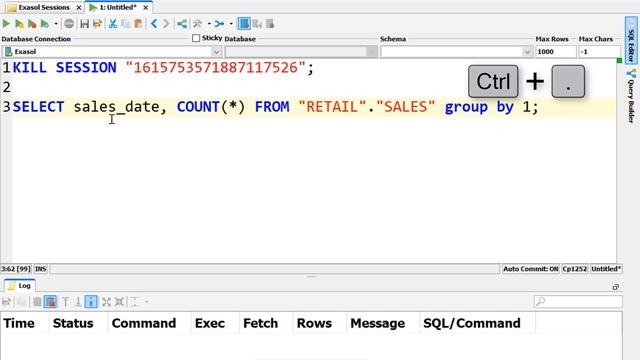The height and width of the screenshot is (360, 640).
Task: Open the dropdown beside the merging-arrows icon
Action: coord(231,24)
